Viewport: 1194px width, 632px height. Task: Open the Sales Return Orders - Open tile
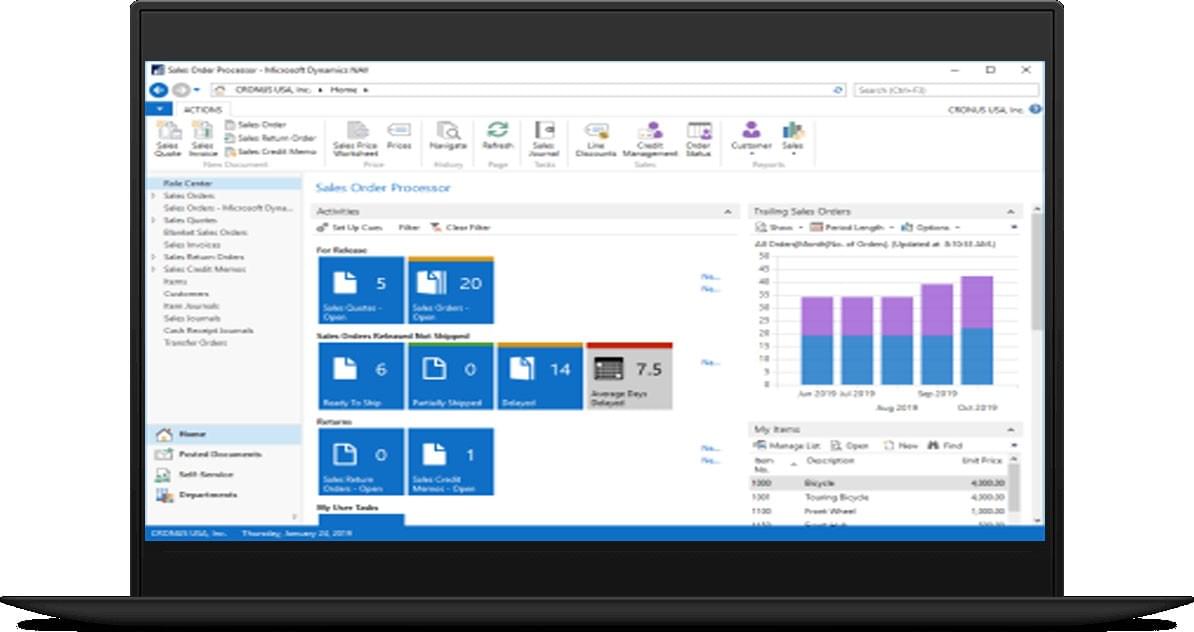[x=361, y=462]
